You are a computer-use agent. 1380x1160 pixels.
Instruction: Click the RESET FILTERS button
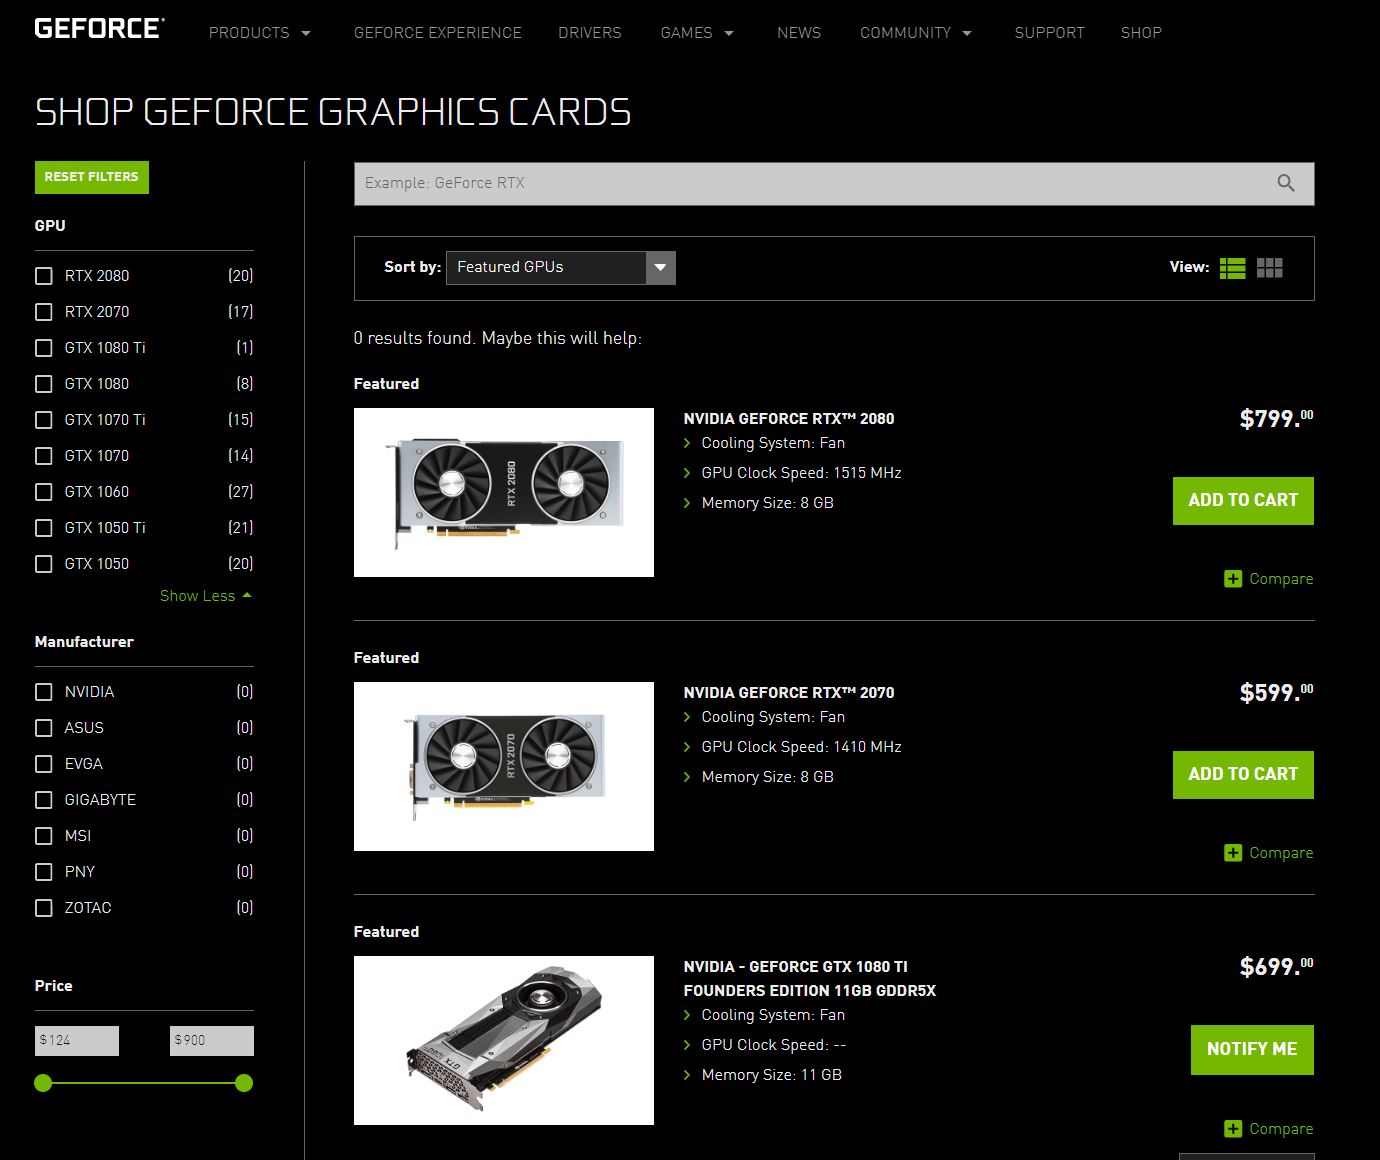click(92, 177)
